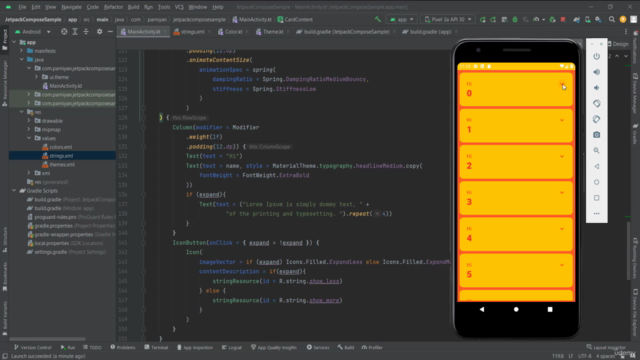Expand the drawable folder
Image resolution: width=640 pixels, height=360 pixels.
29,121
